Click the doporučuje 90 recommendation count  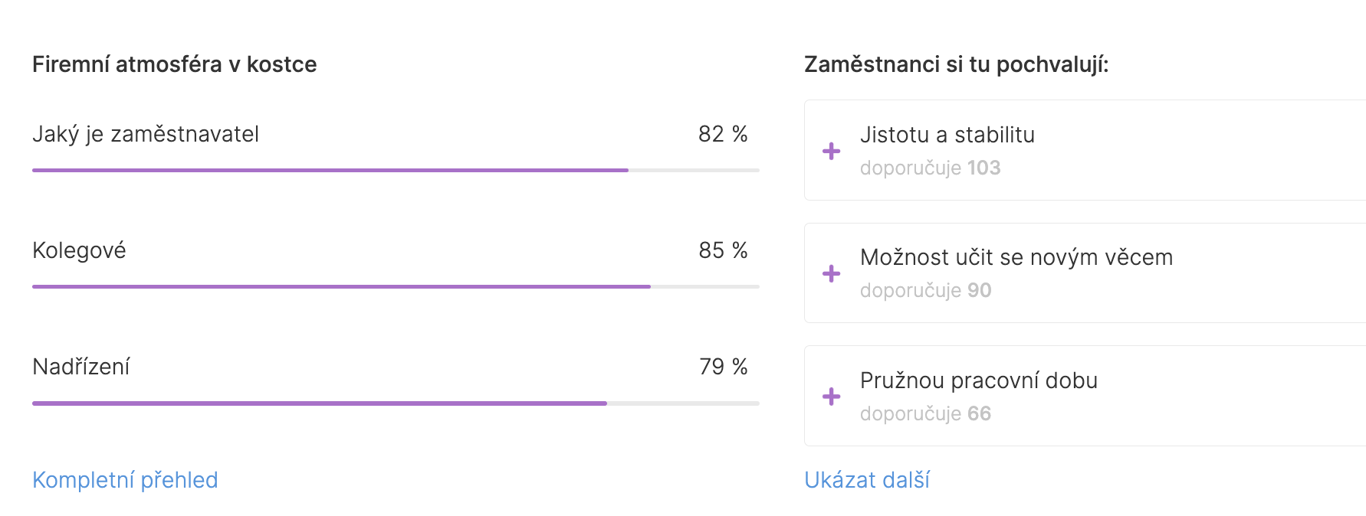(x=925, y=291)
